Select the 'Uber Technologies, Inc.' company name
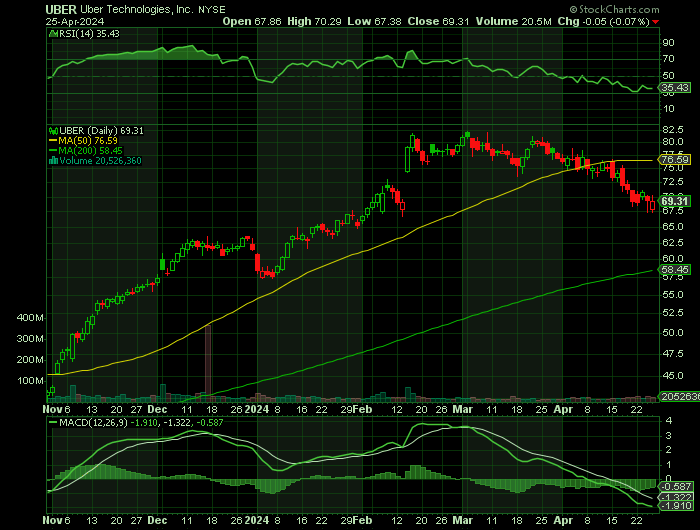Viewport: 700px width, 530px height. pos(137,9)
